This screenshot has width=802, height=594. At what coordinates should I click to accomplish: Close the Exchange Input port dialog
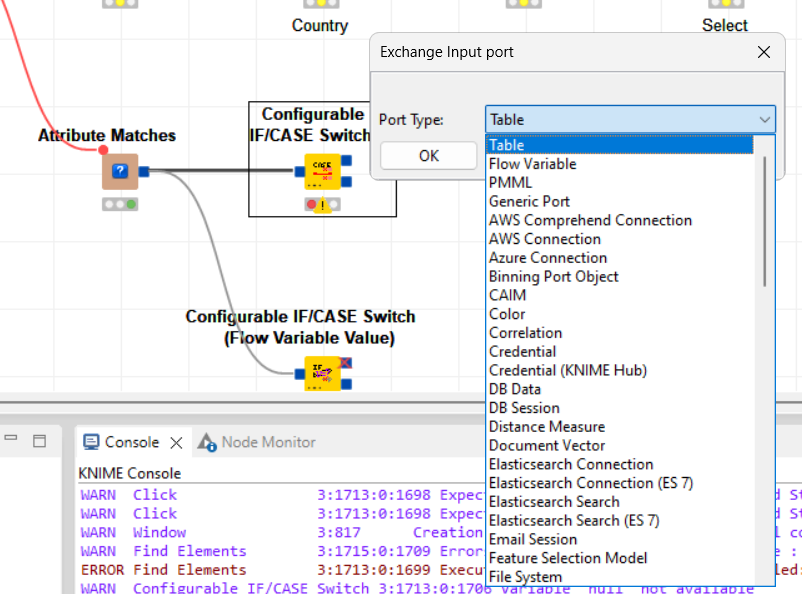pyautogui.click(x=764, y=52)
